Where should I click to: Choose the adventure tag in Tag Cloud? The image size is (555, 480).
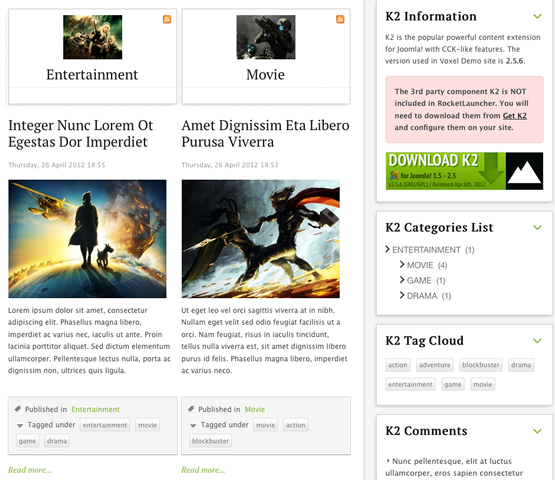(435, 365)
